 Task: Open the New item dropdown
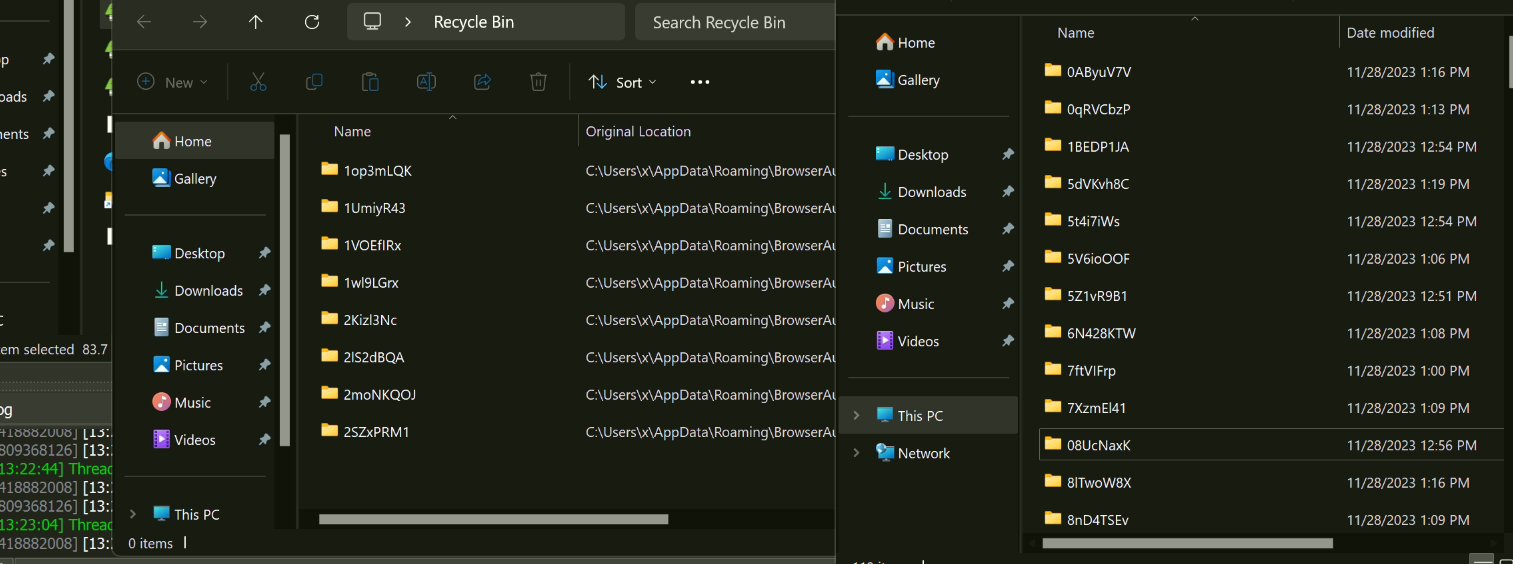pyautogui.click(x=172, y=82)
